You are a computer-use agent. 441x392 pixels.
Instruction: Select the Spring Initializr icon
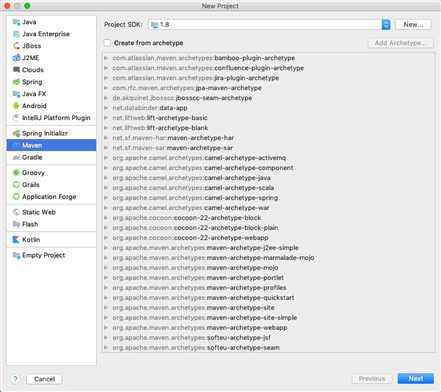[x=16, y=133]
